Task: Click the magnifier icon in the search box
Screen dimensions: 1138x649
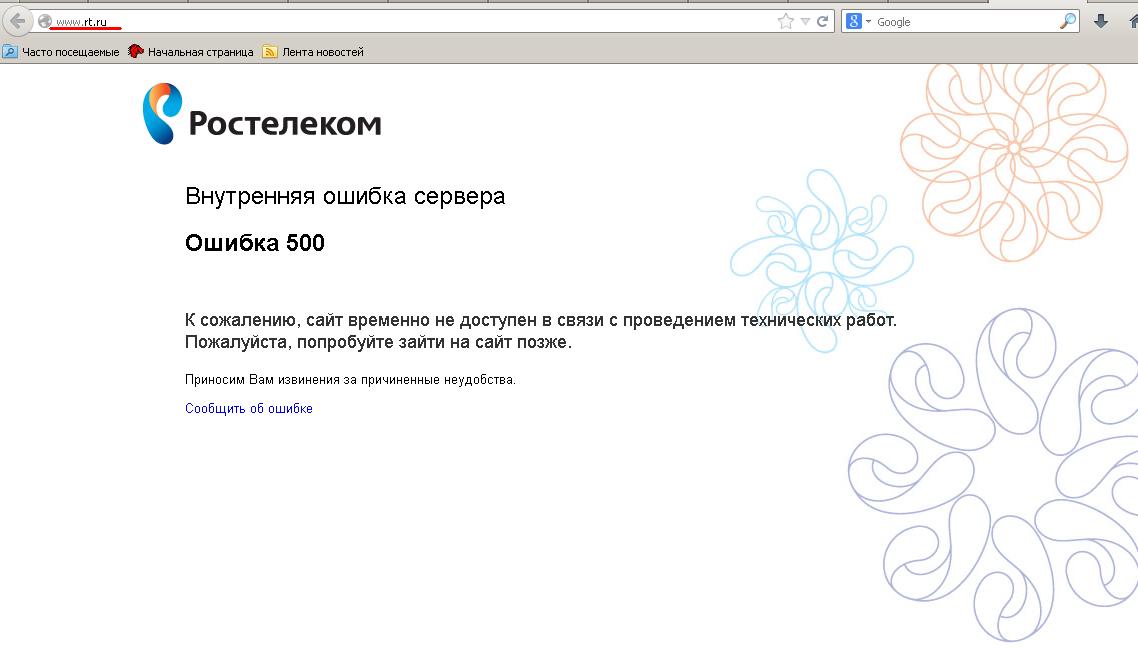Action: tap(1068, 21)
